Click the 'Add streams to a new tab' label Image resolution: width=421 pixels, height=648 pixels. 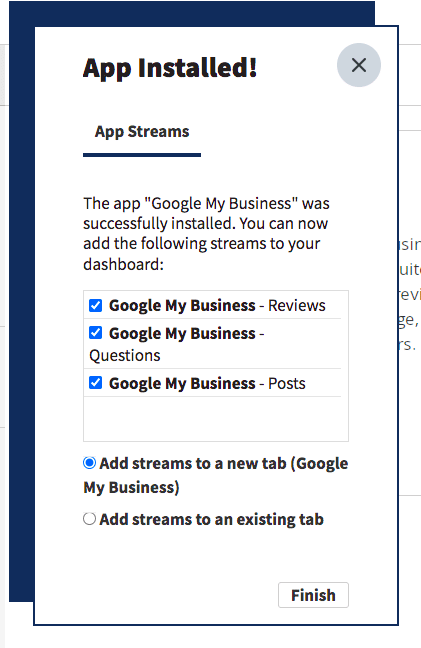(x=216, y=475)
